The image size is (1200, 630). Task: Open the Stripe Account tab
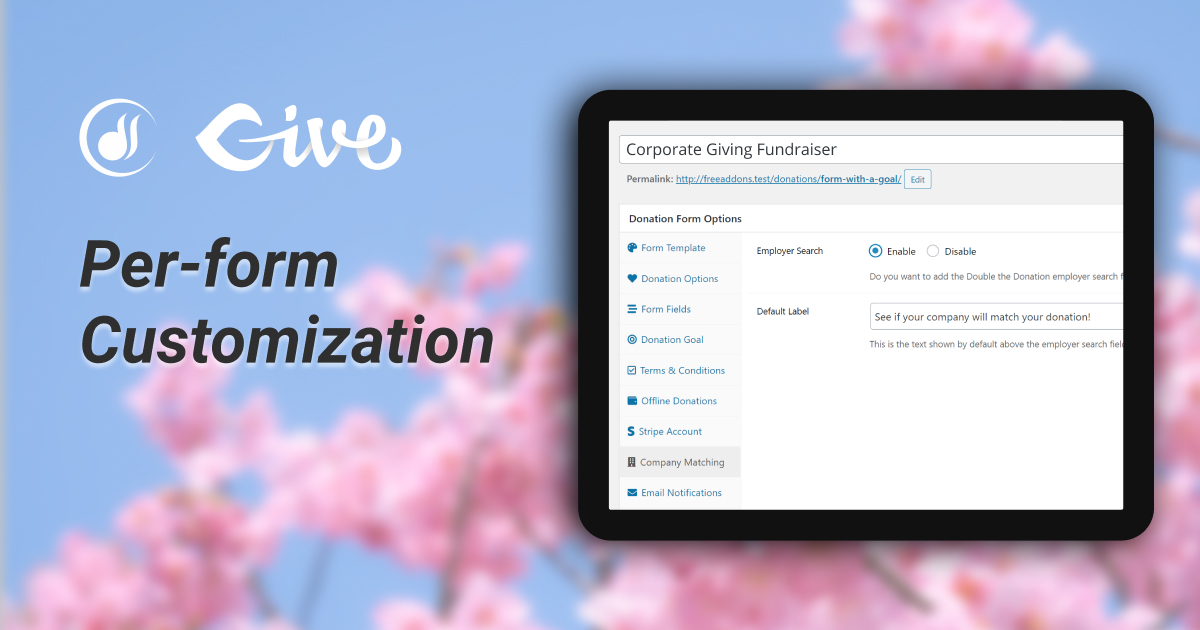[x=681, y=432]
